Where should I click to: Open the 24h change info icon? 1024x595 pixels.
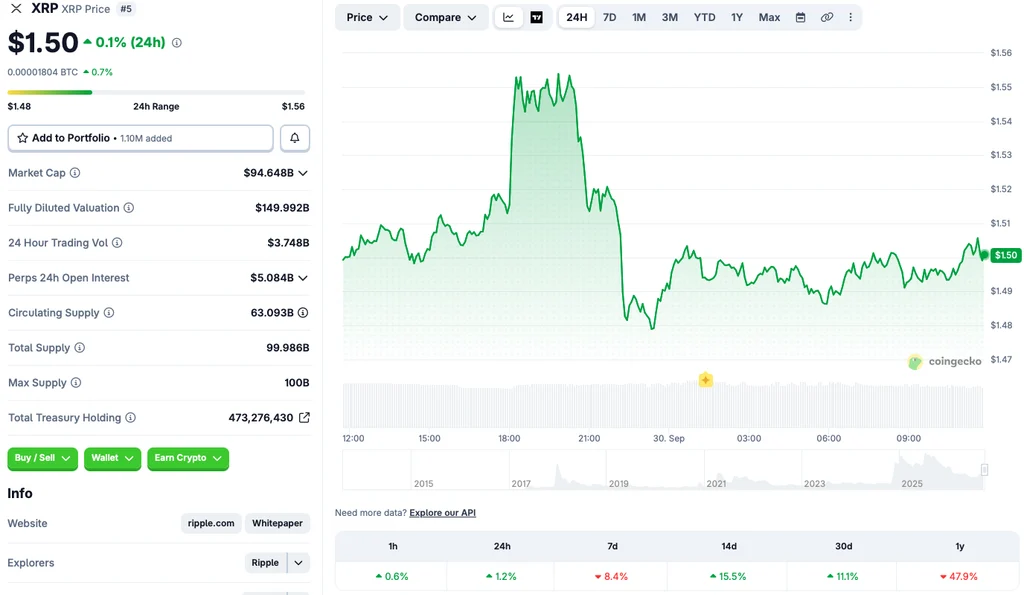[x=176, y=42]
